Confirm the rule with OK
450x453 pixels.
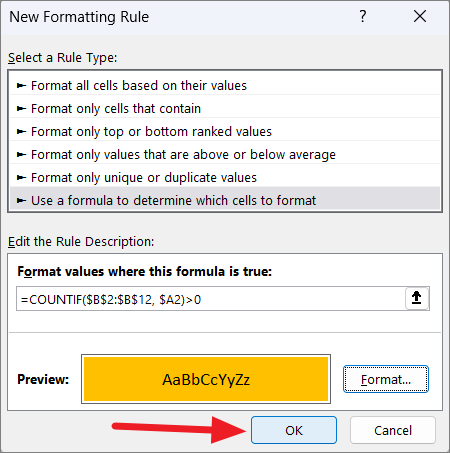[x=294, y=430]
